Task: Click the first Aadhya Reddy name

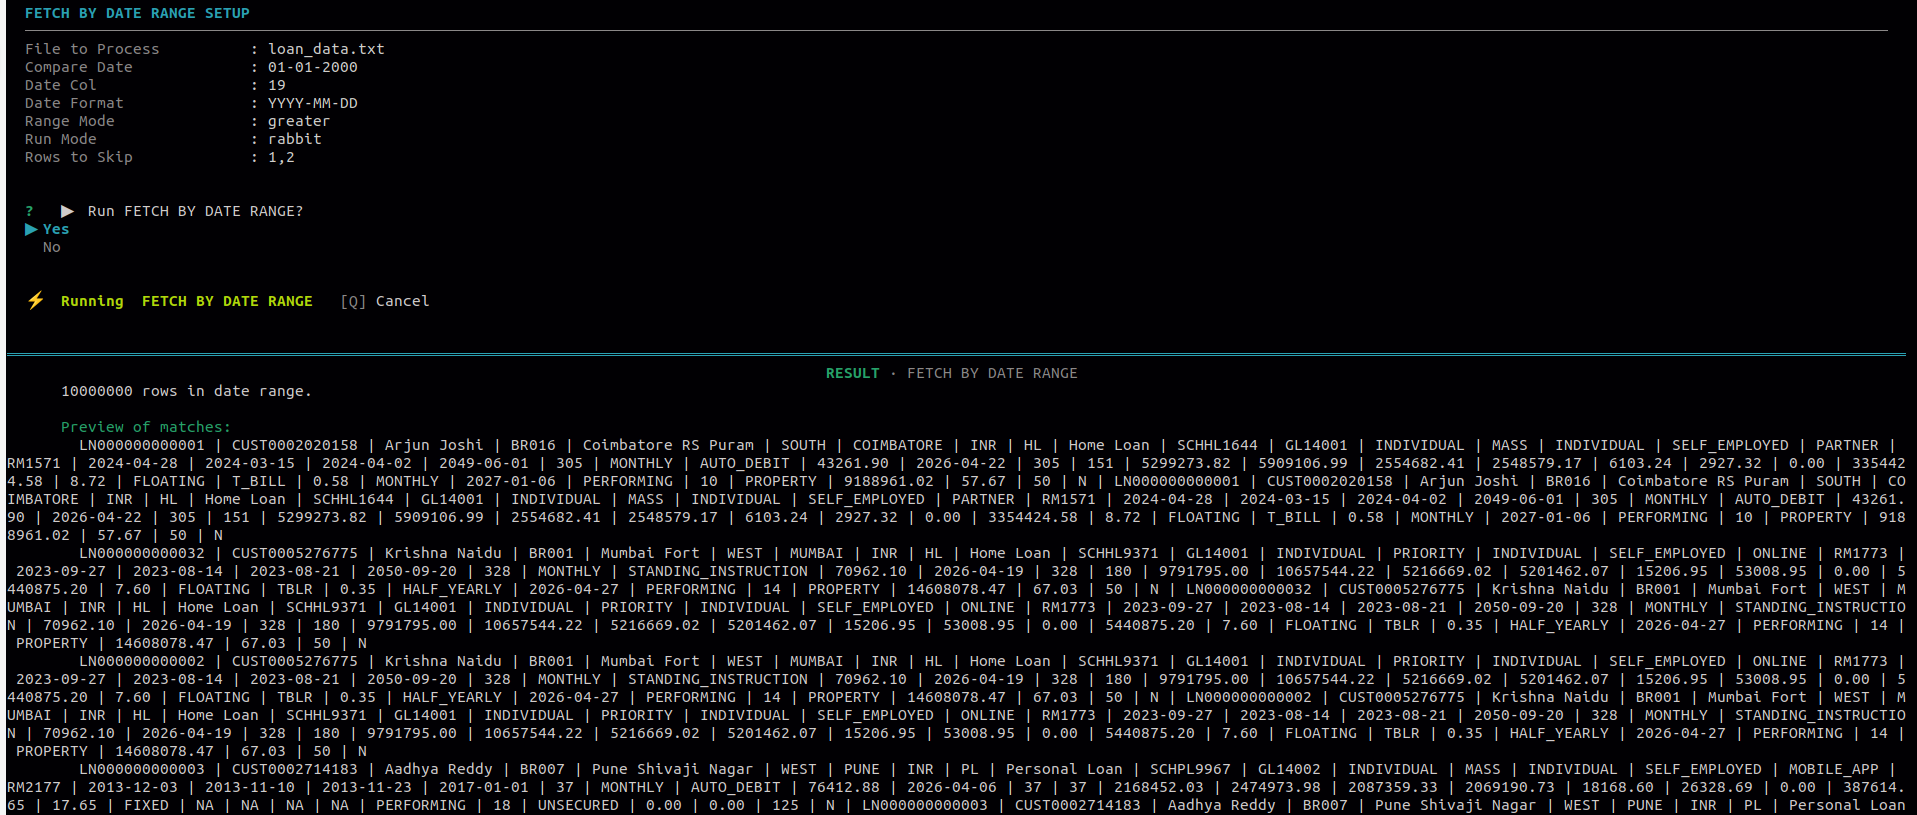Action: pos(439,769)
